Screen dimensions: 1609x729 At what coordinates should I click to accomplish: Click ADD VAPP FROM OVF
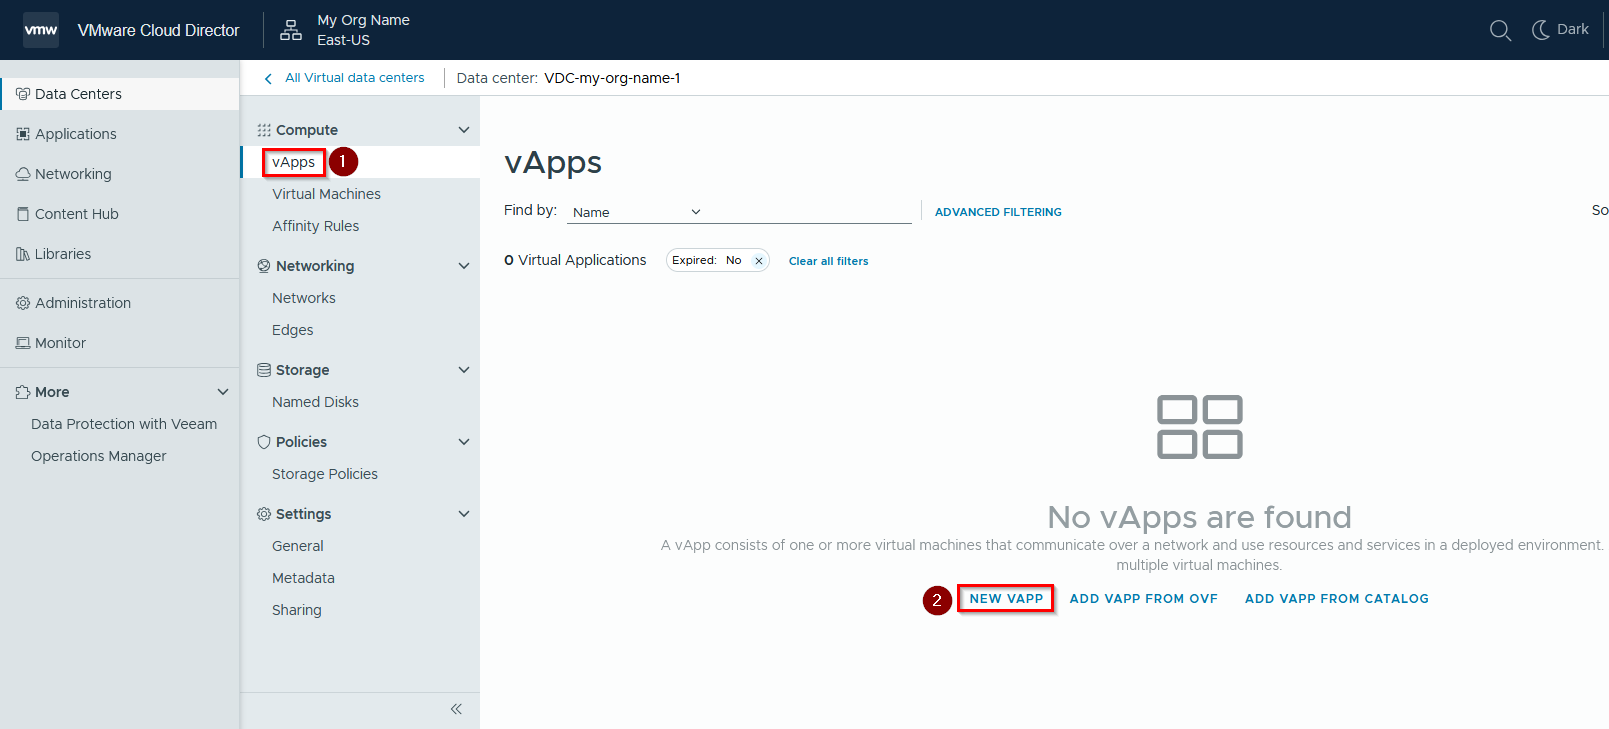coord(1144,599)
